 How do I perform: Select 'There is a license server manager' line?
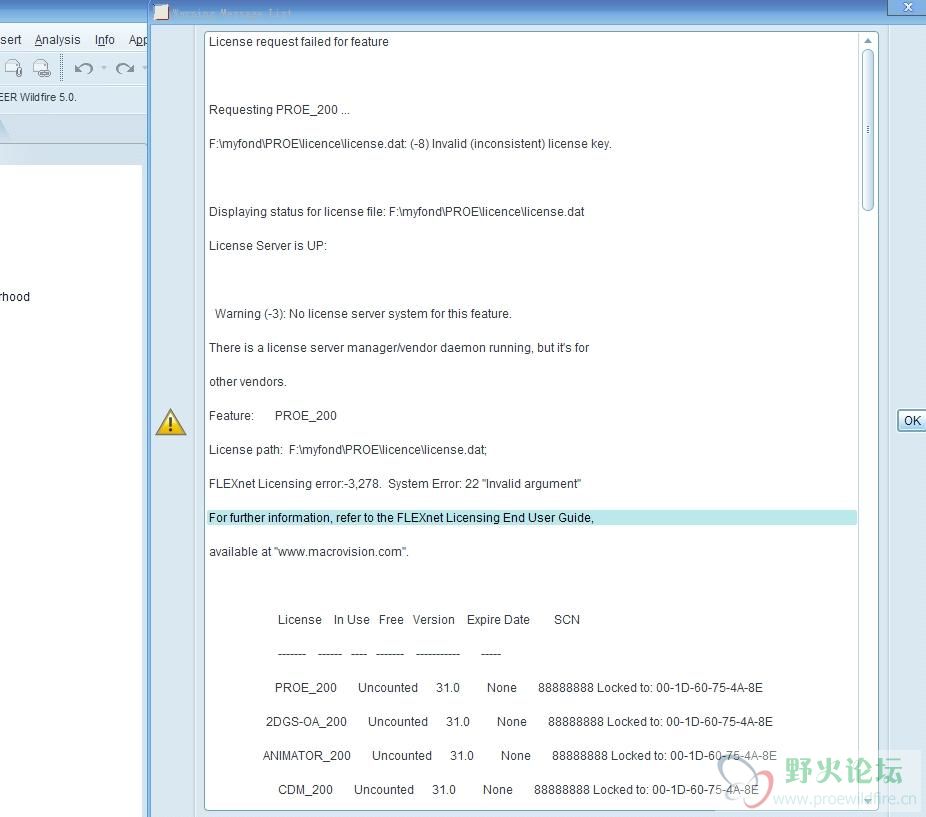532,348
